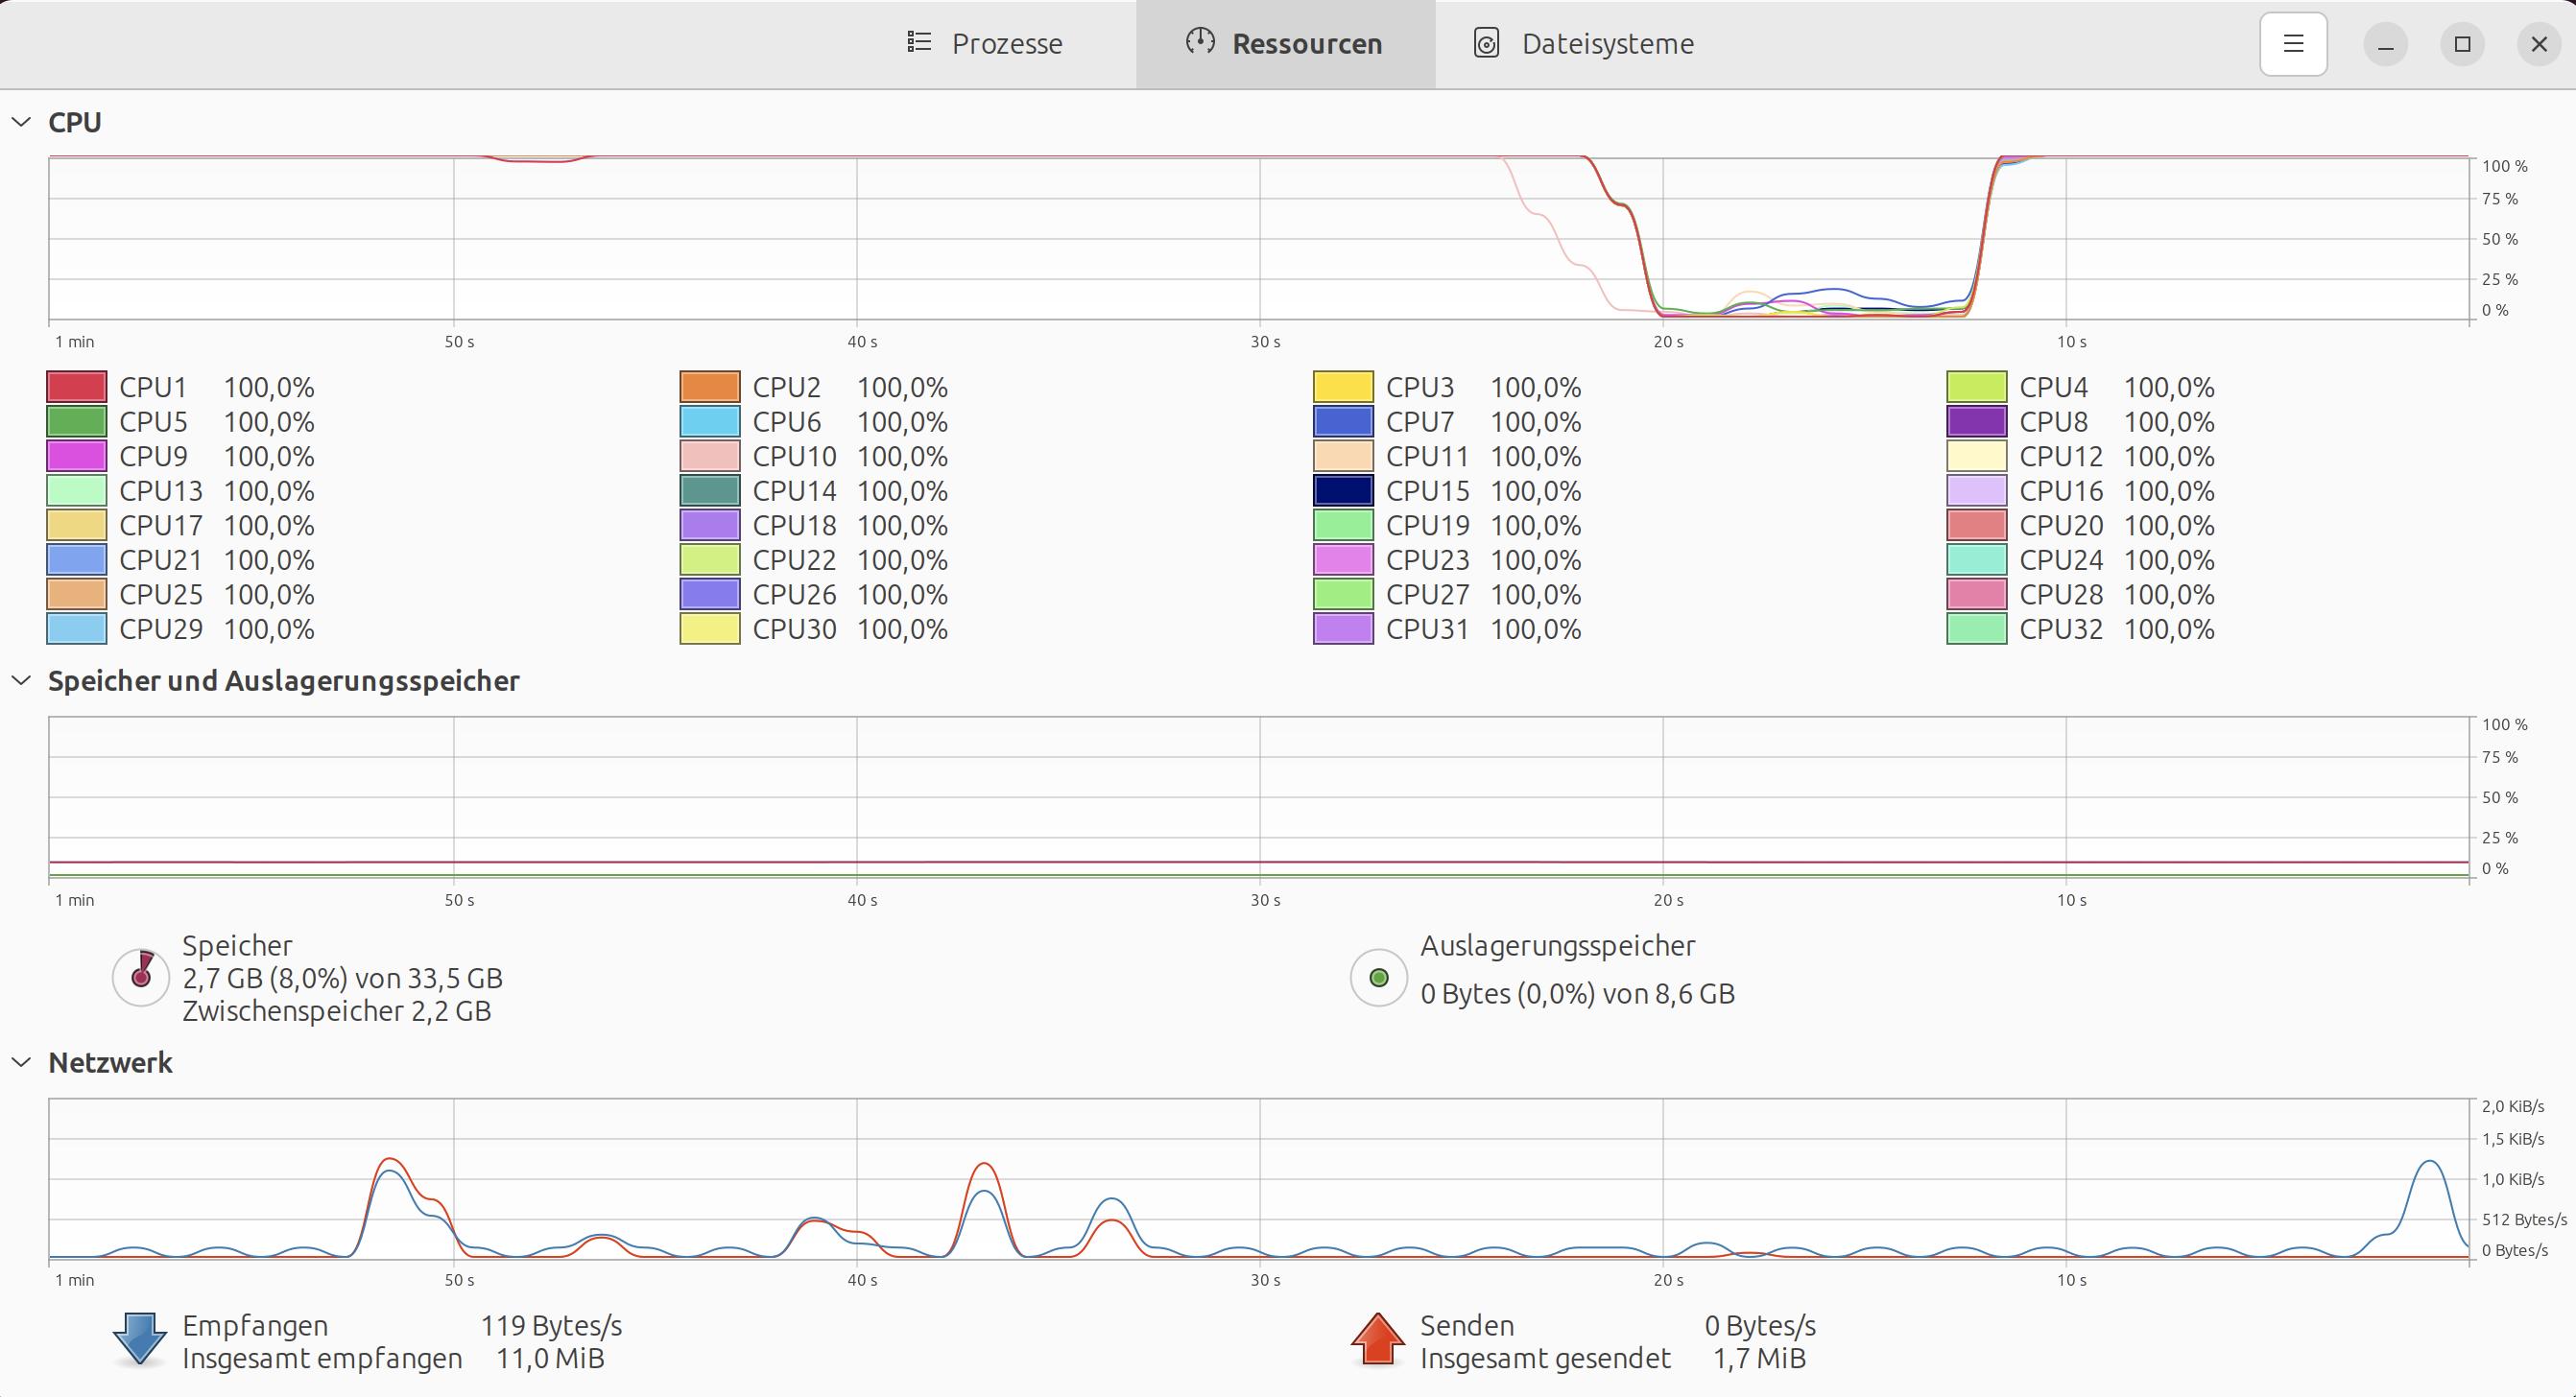Click the CPU32 green color swatch
The height and width of the screenshot is (1397, 2576).
click(1976, 629)
